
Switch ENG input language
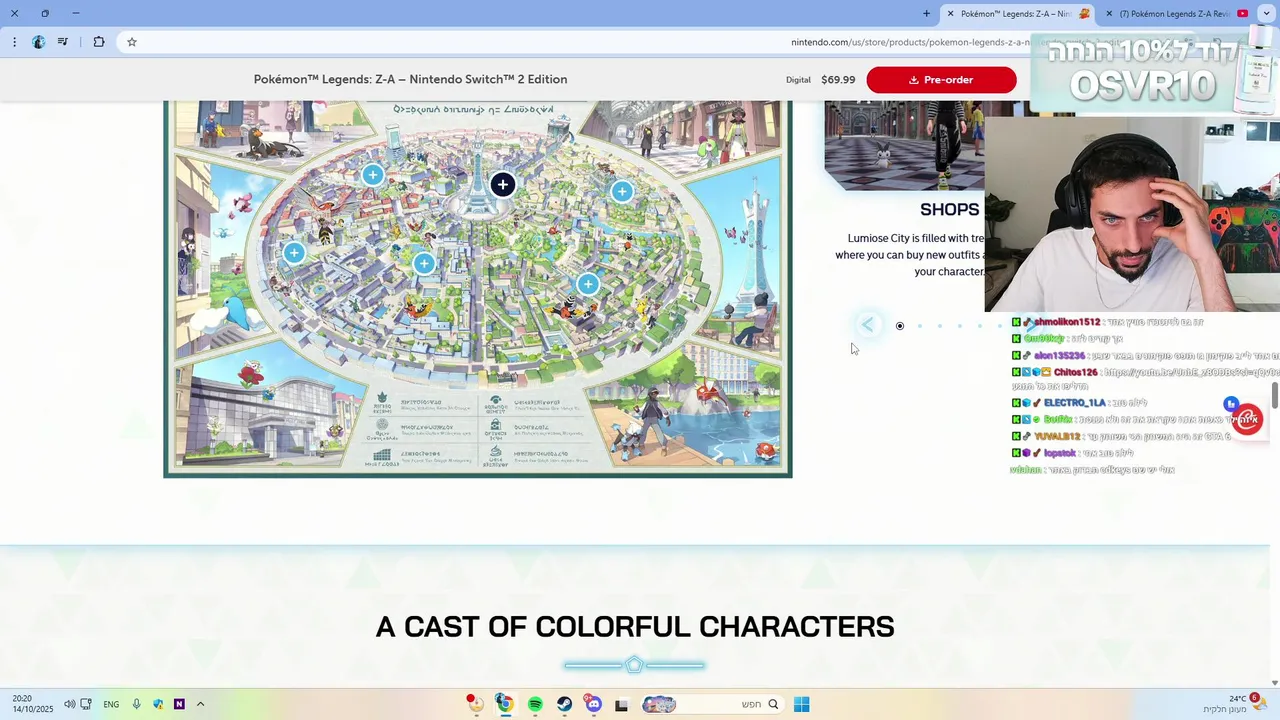pos(111,704)
